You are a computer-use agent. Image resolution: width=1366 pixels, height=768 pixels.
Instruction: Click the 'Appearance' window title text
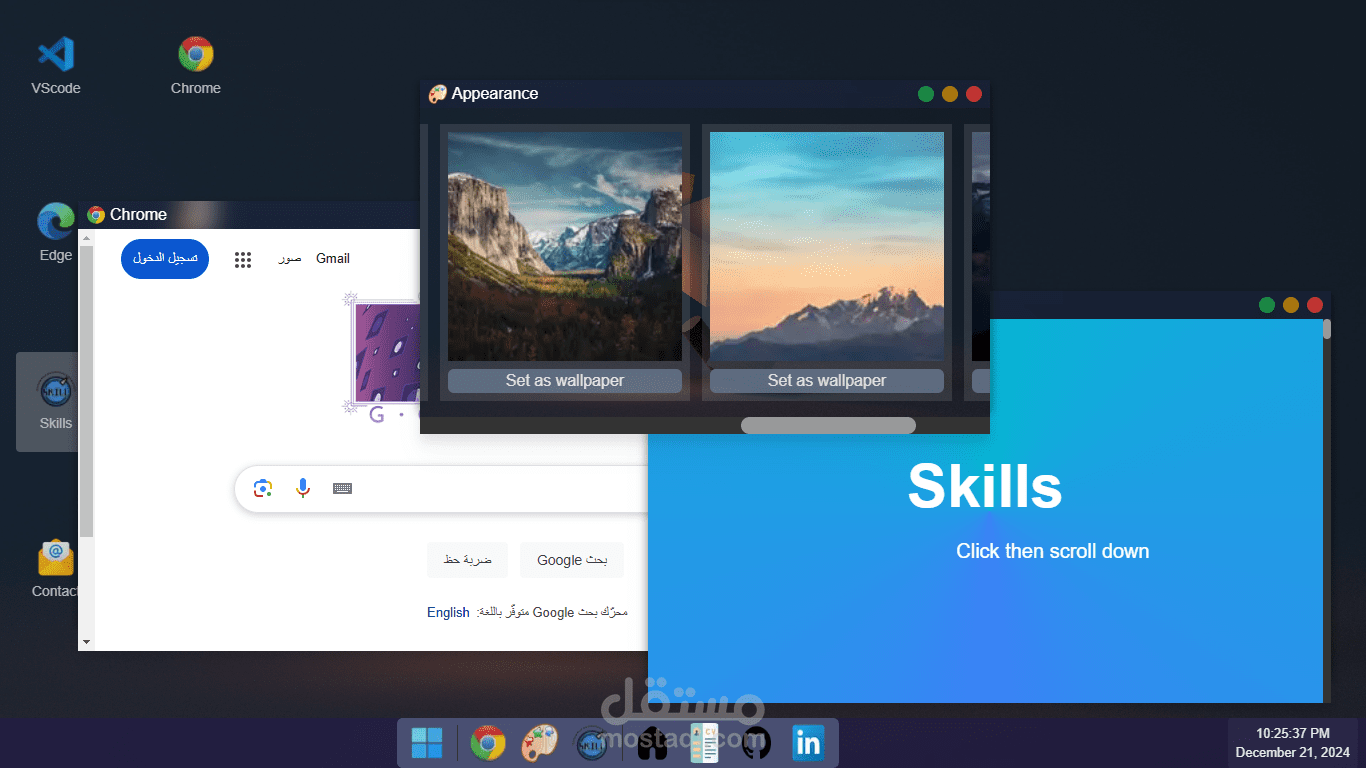point(495,94)
